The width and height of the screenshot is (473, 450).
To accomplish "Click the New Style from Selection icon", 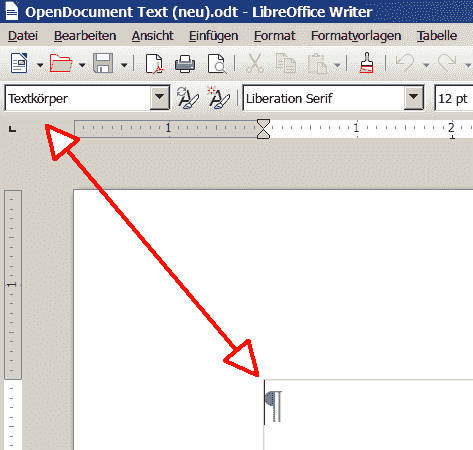I will click(x=218, y=98).
